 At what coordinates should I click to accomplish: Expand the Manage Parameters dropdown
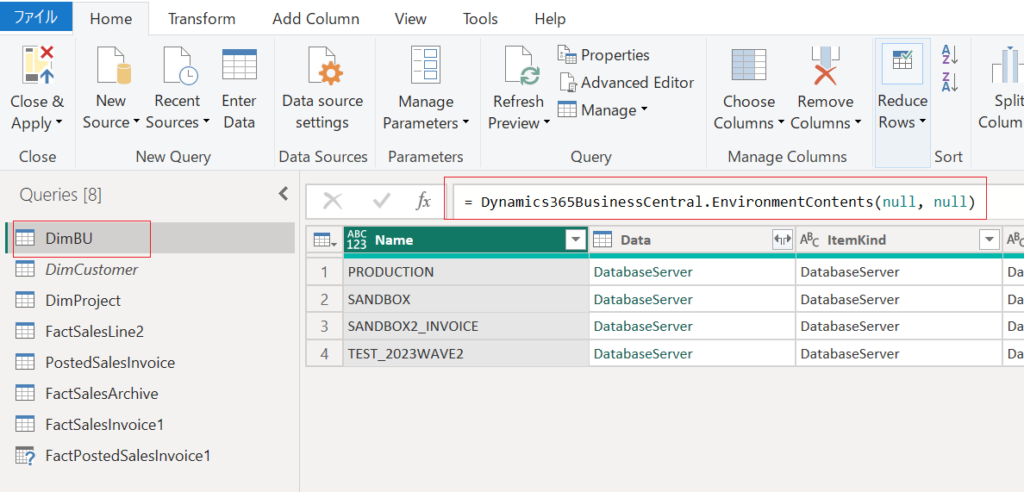point(465,123)
